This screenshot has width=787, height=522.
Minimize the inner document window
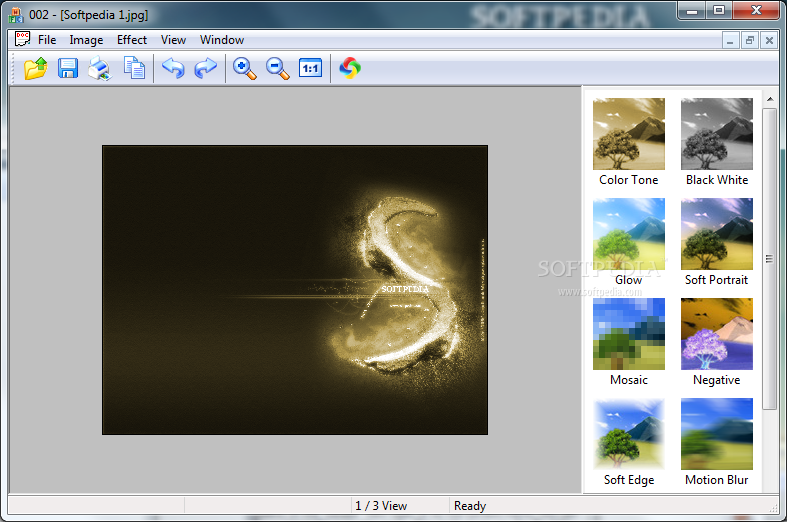(x=730, y=40)
